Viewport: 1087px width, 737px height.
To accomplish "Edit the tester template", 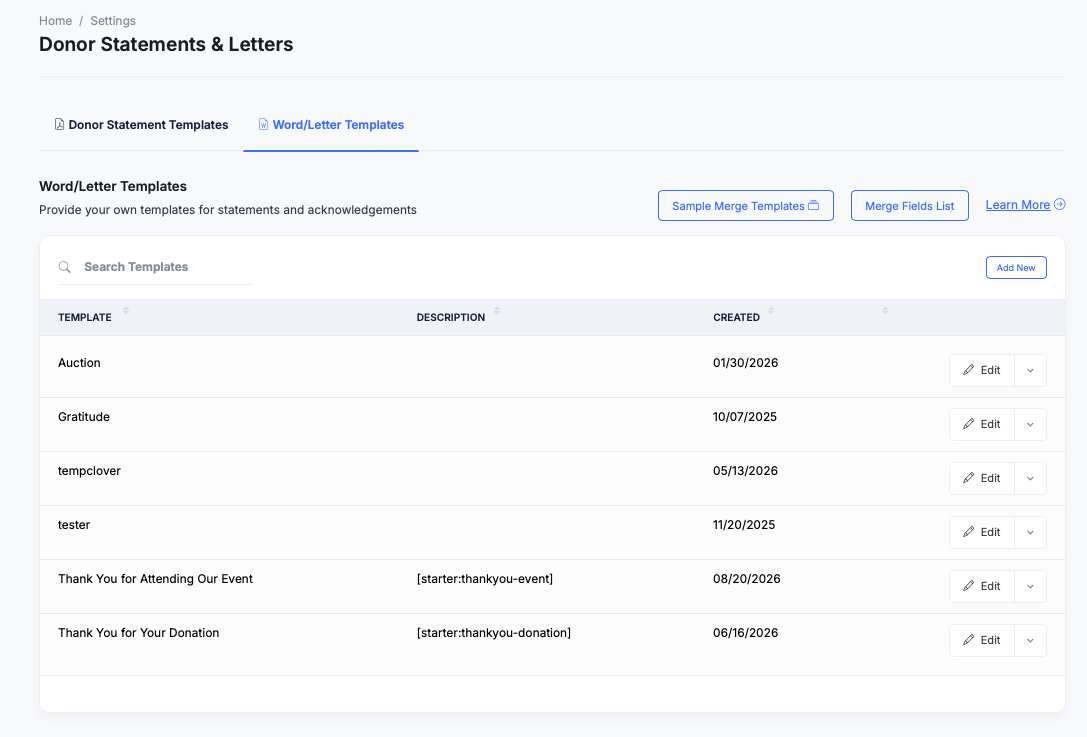I will pos(982,532).
